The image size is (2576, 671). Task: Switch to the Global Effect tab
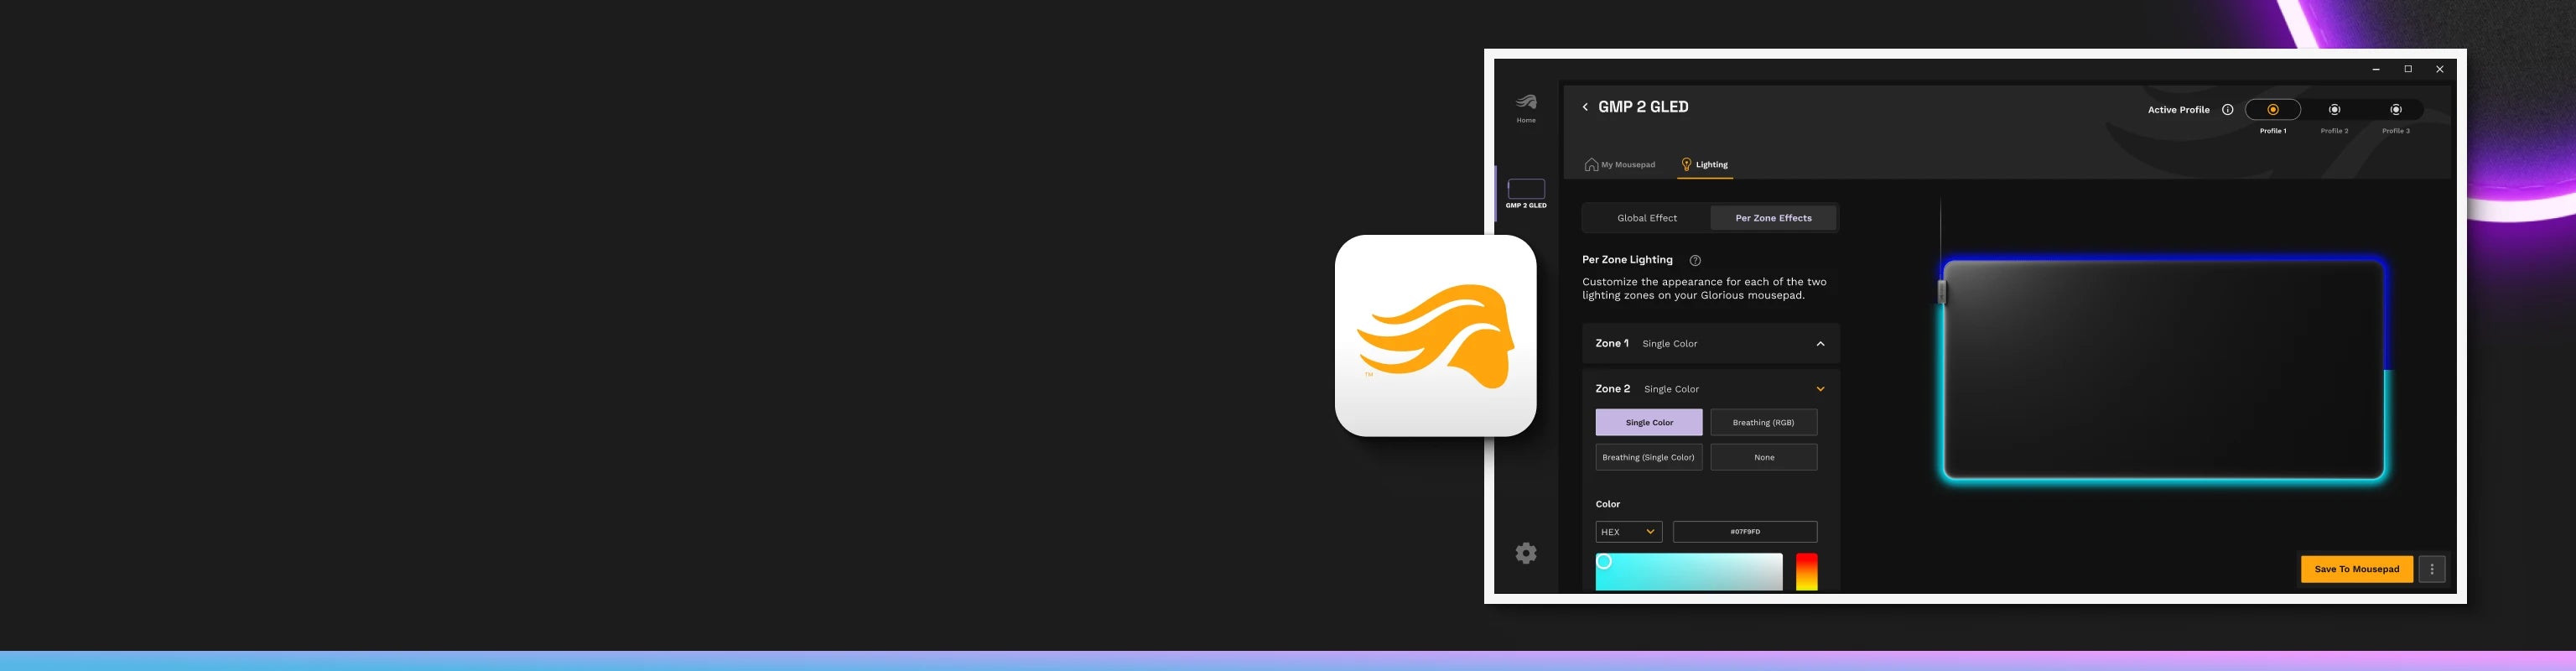tap(1647, 218)
